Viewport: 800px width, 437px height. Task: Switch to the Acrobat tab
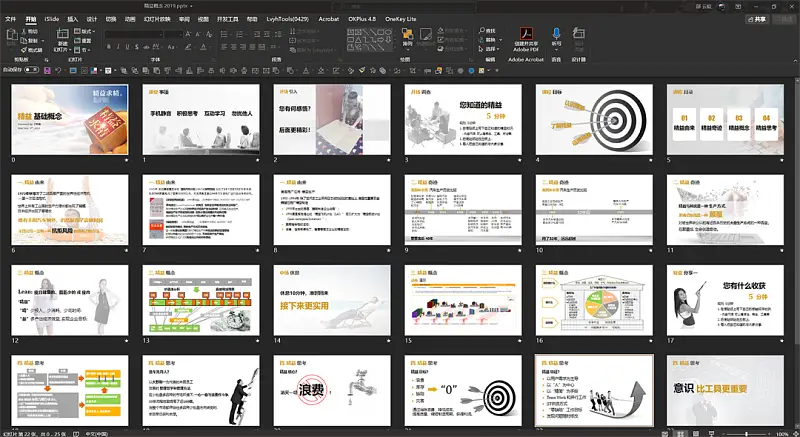click(x=329, y=19)
